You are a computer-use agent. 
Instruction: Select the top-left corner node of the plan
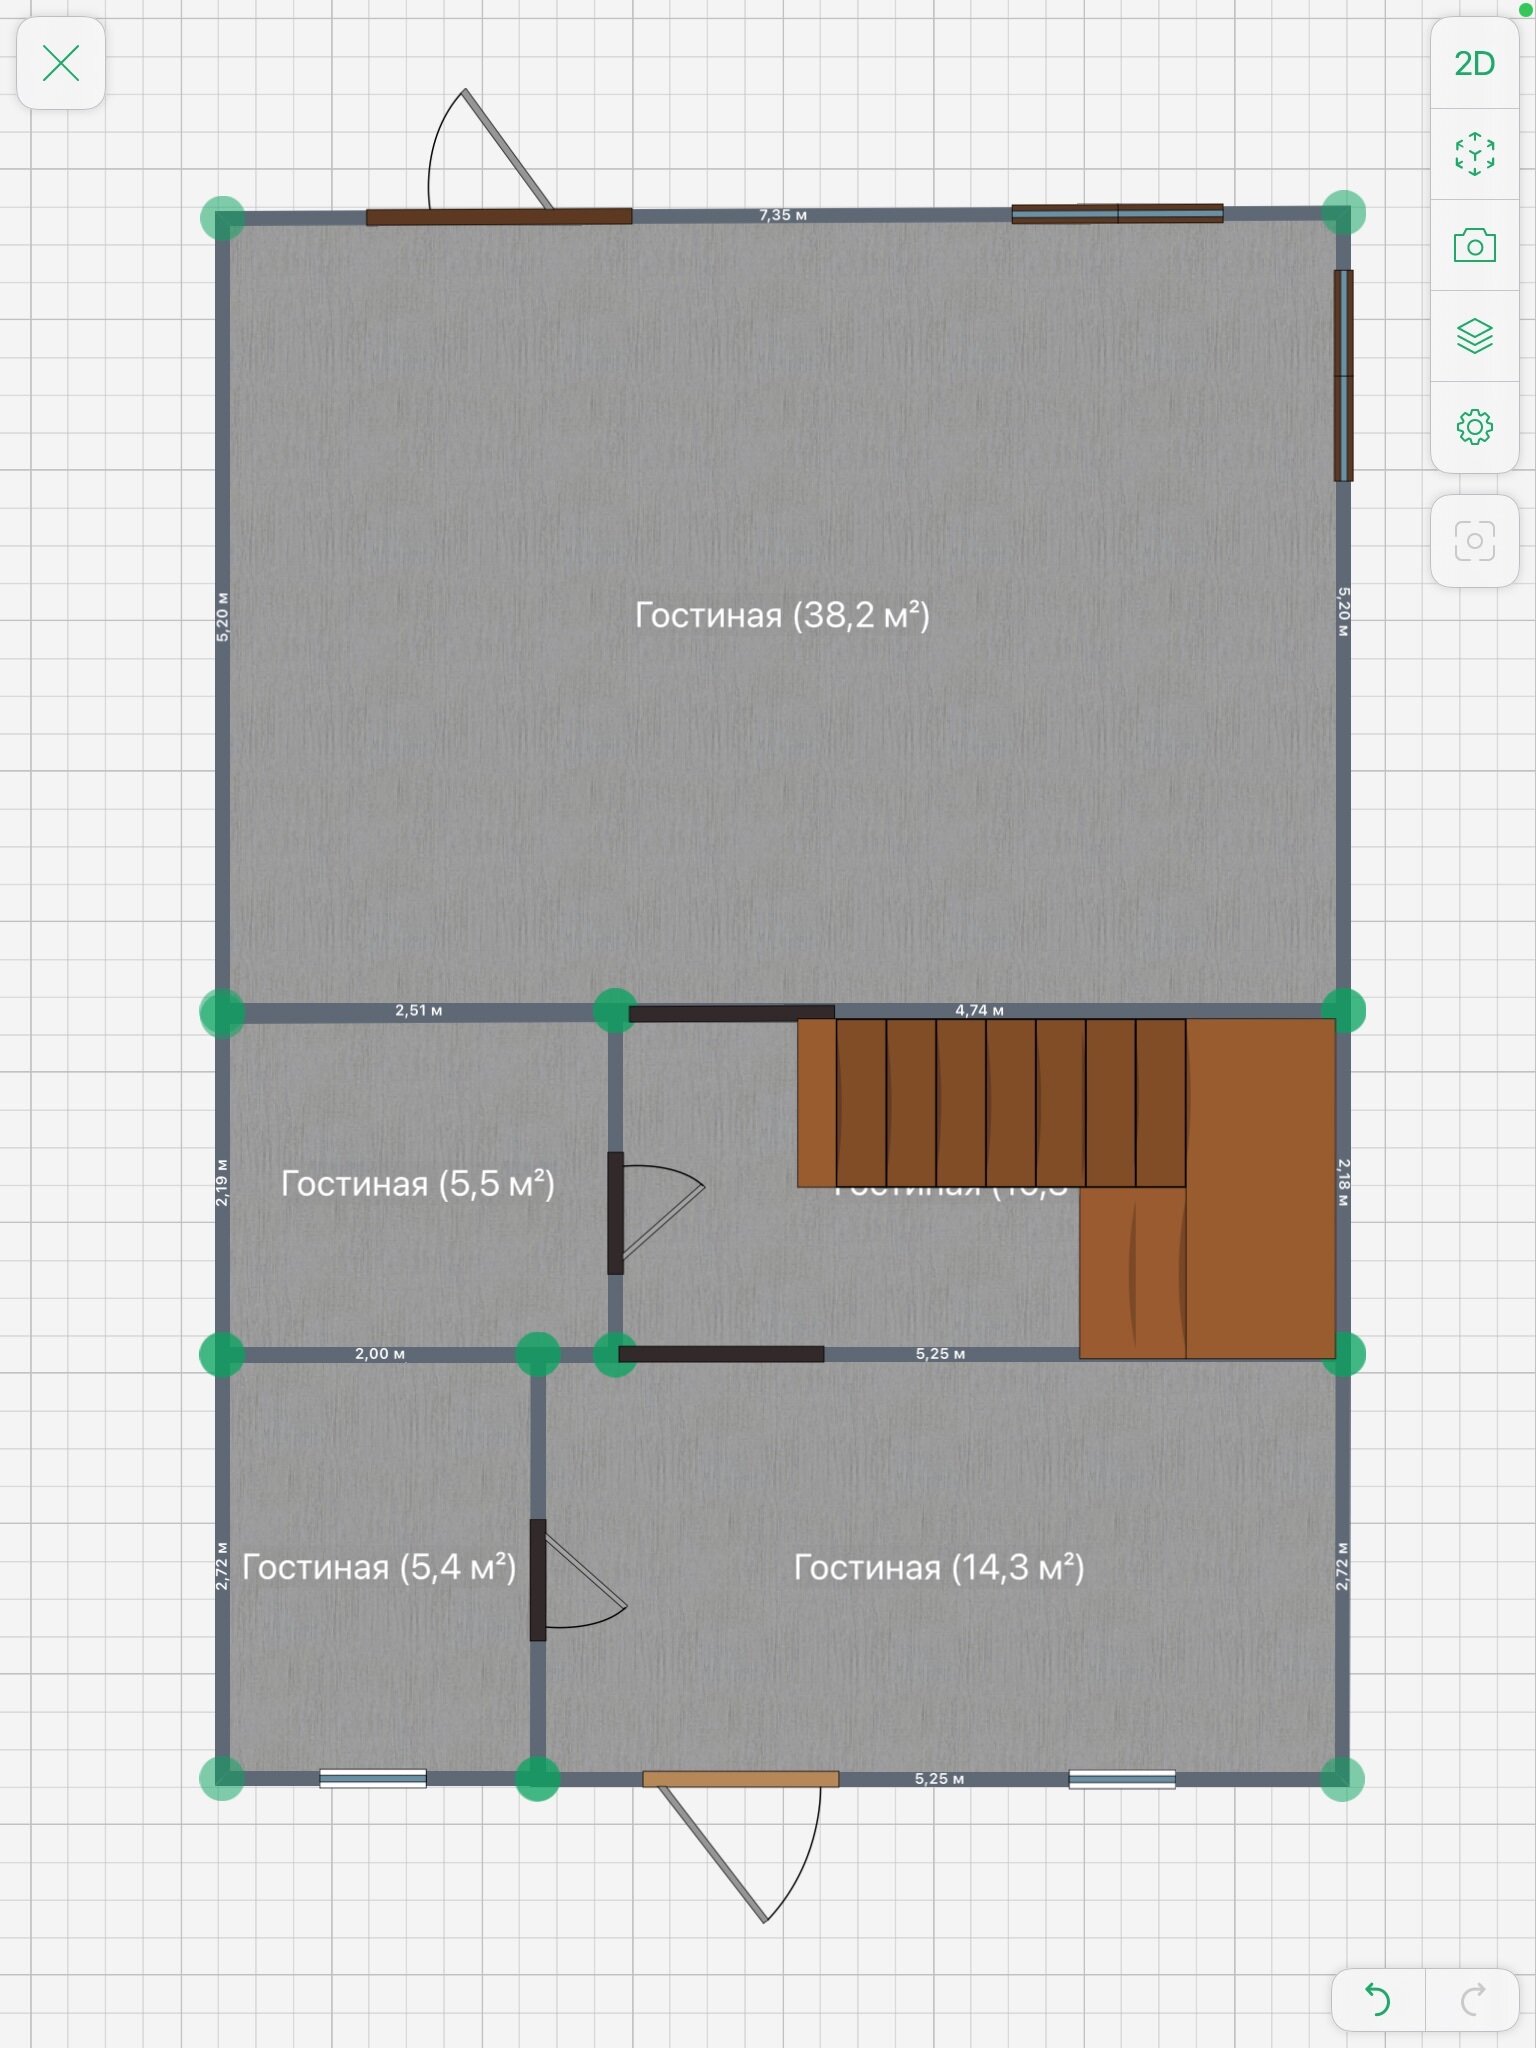[x=222, y=218]
